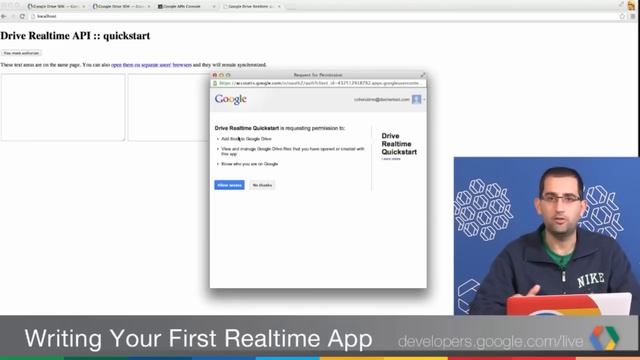Expand the popup window with its fullscreen arrows
640x360 pixels.
(x=423, y=75)
